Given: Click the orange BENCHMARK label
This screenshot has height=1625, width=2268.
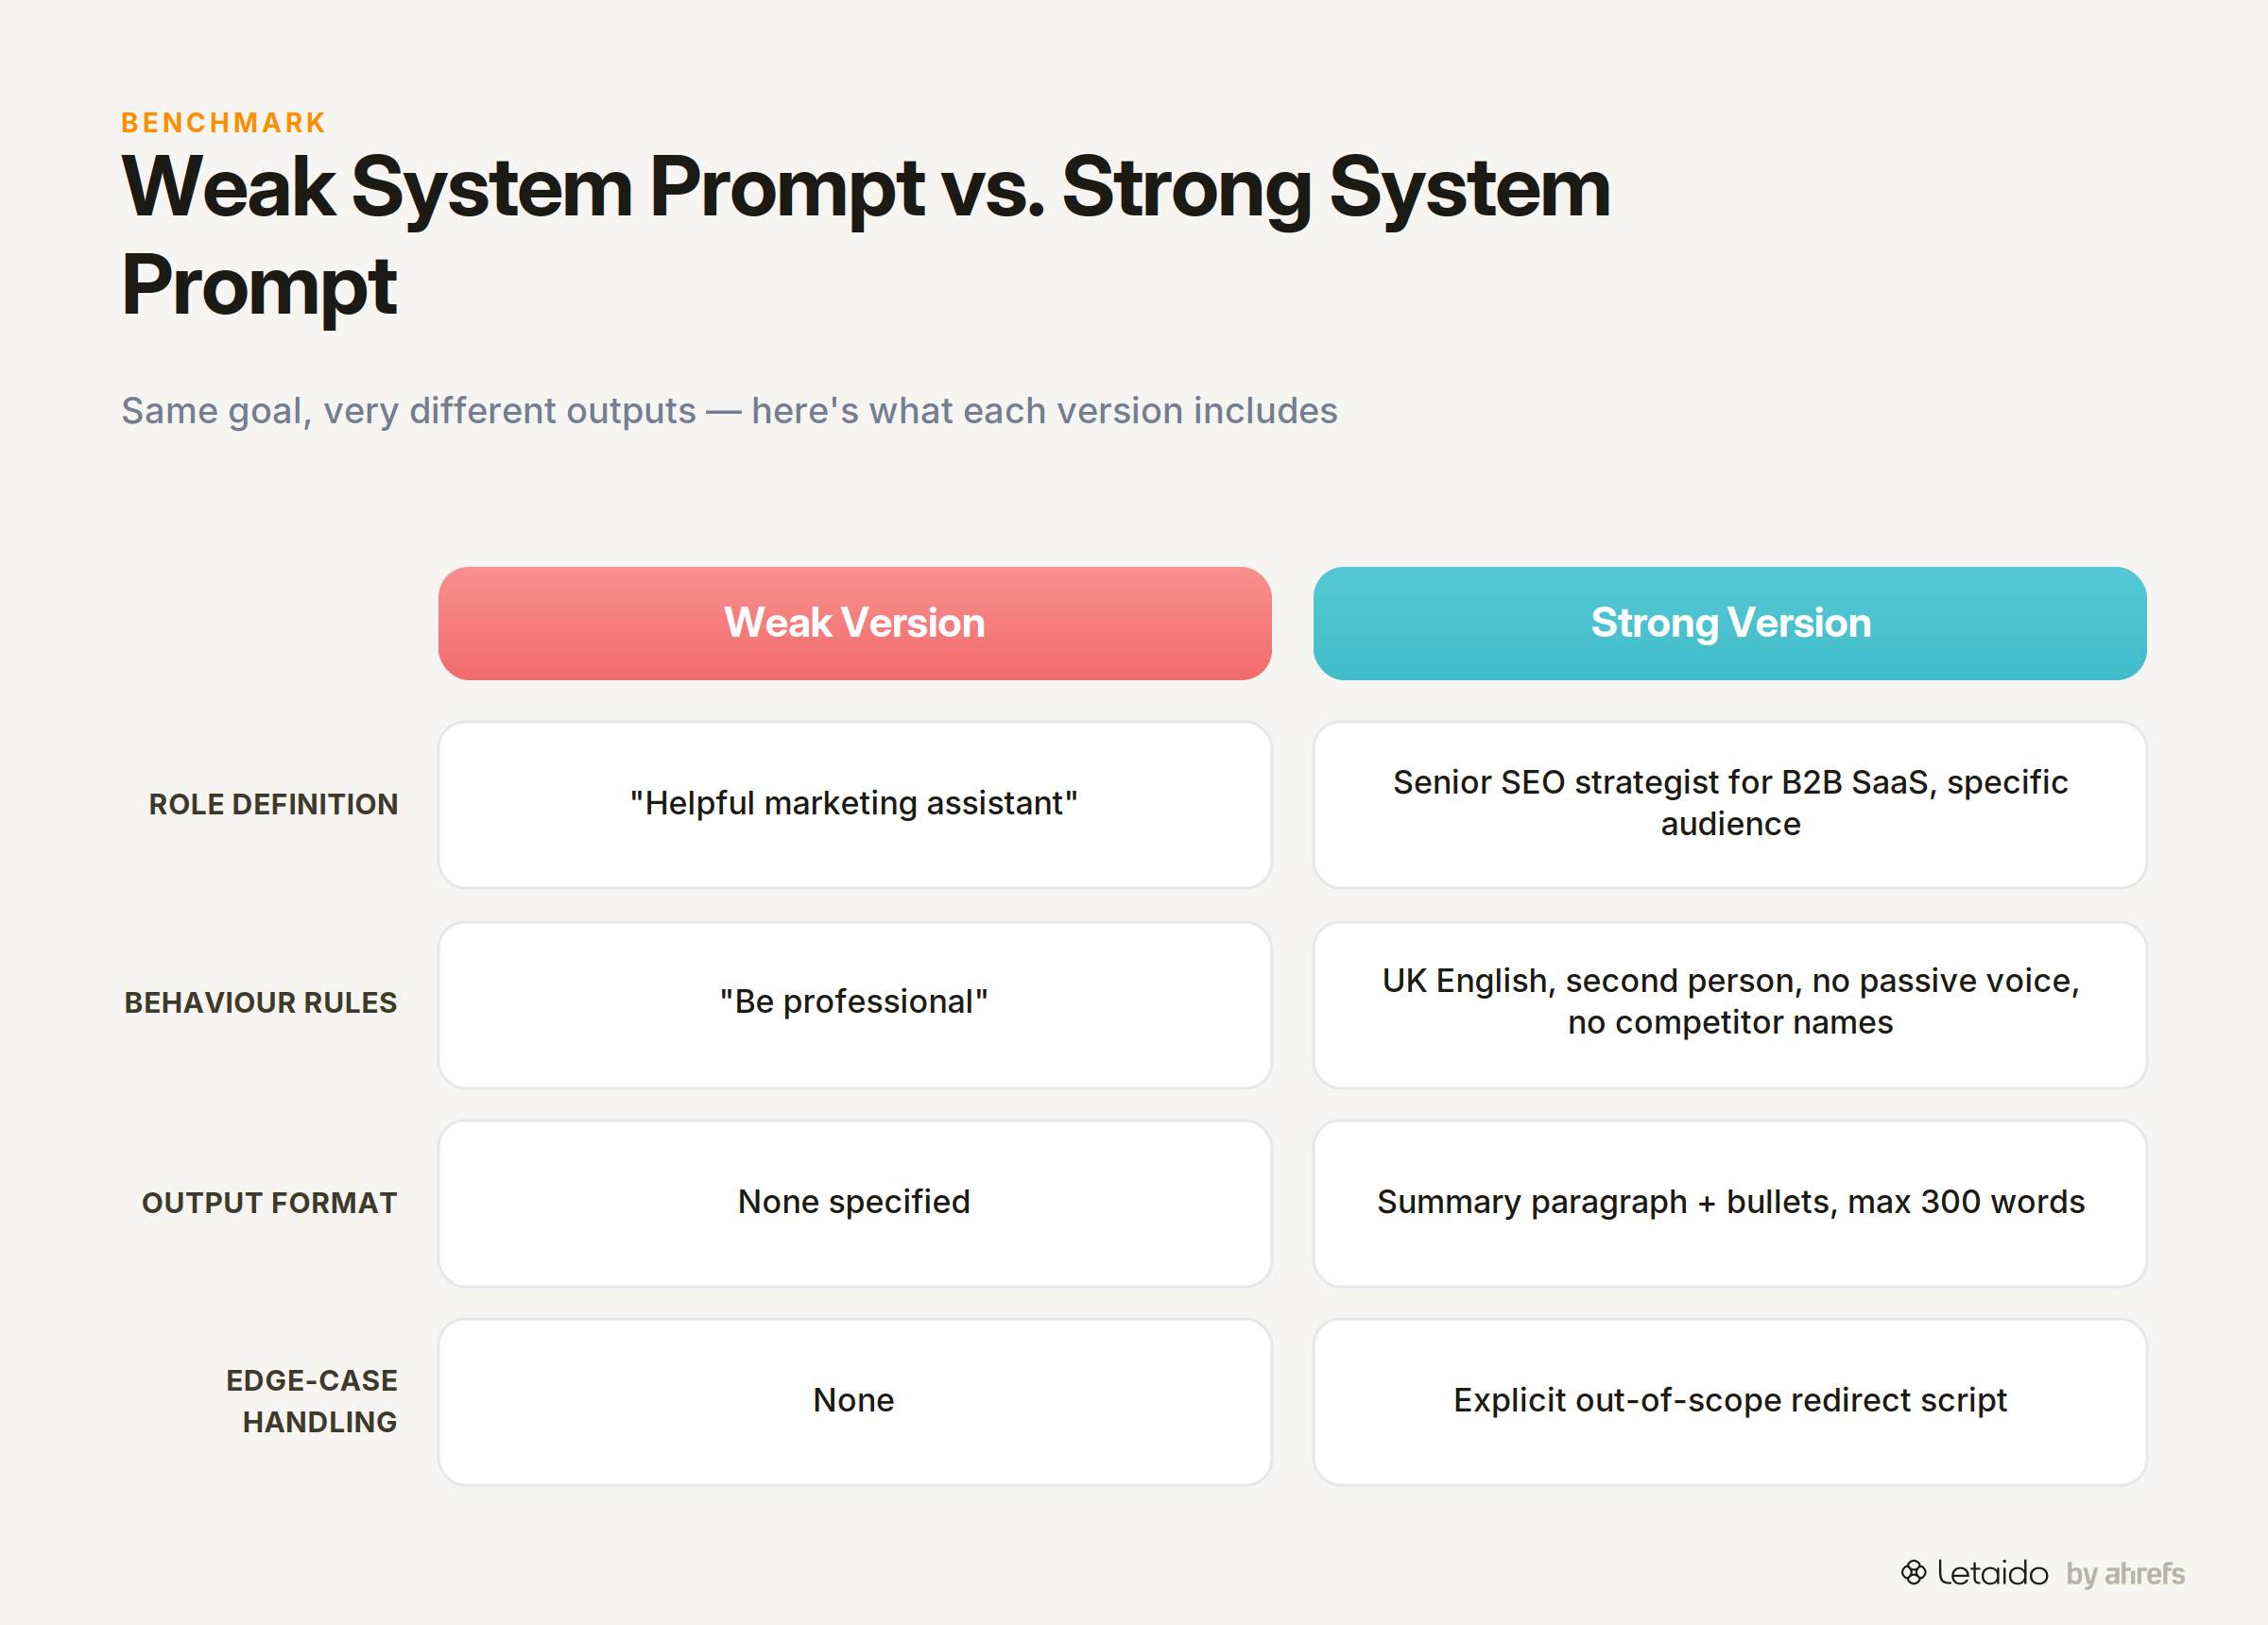Looking at the screenshot, I should point(223,123).
